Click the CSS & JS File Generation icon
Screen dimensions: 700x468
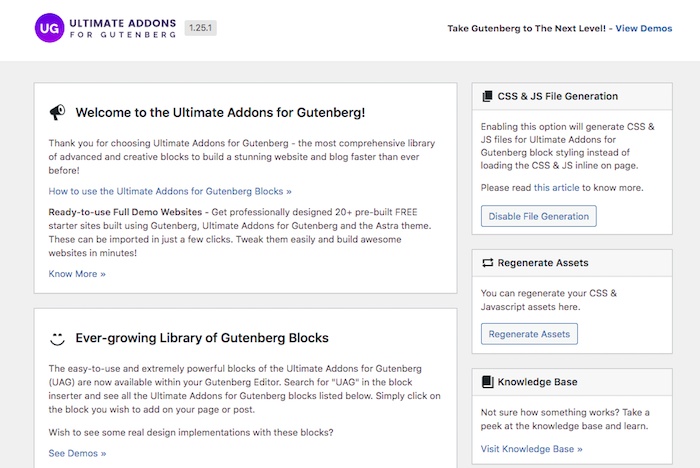[x=488, y=96]
